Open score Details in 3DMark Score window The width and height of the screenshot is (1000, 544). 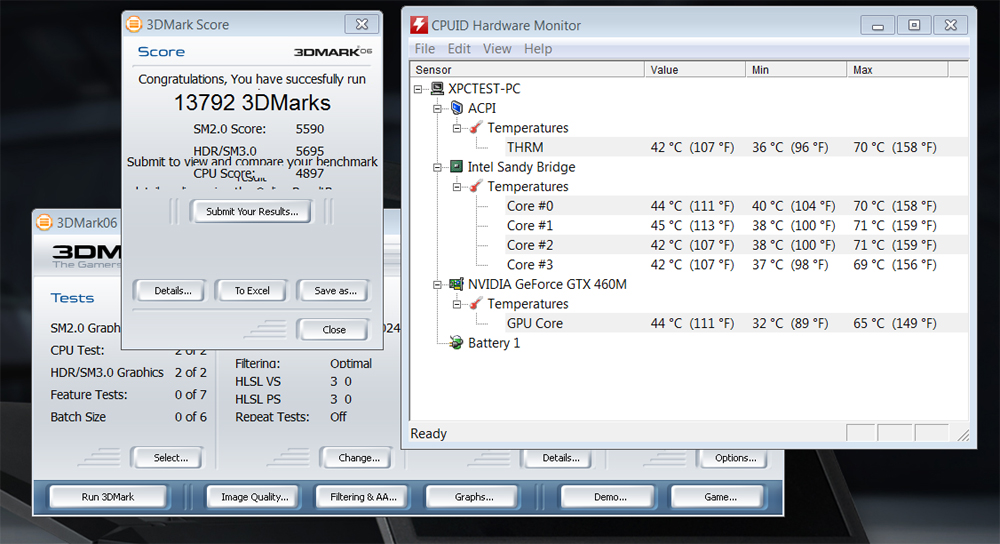coord(172,291)
